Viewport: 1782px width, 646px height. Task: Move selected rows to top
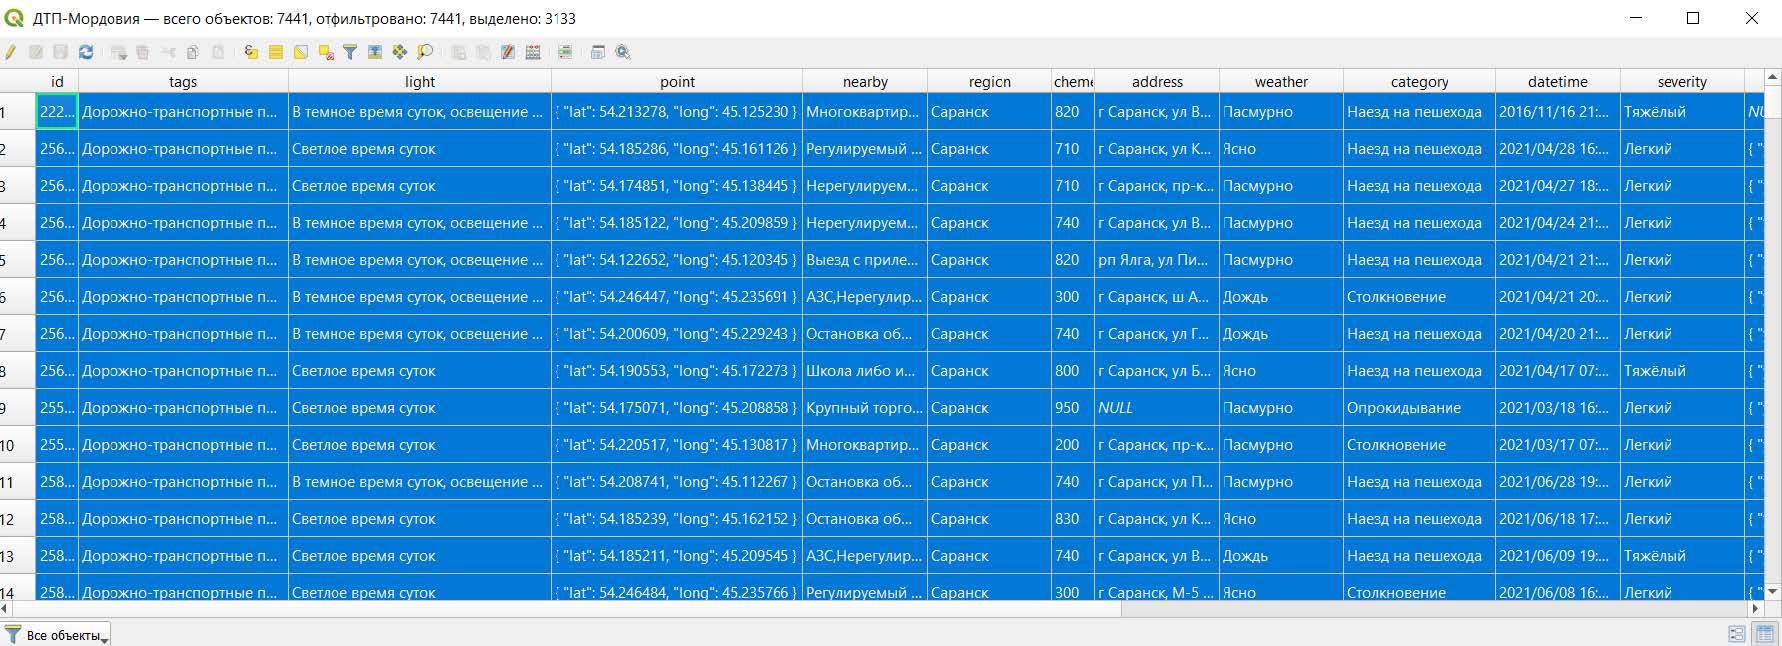[375, 52]
